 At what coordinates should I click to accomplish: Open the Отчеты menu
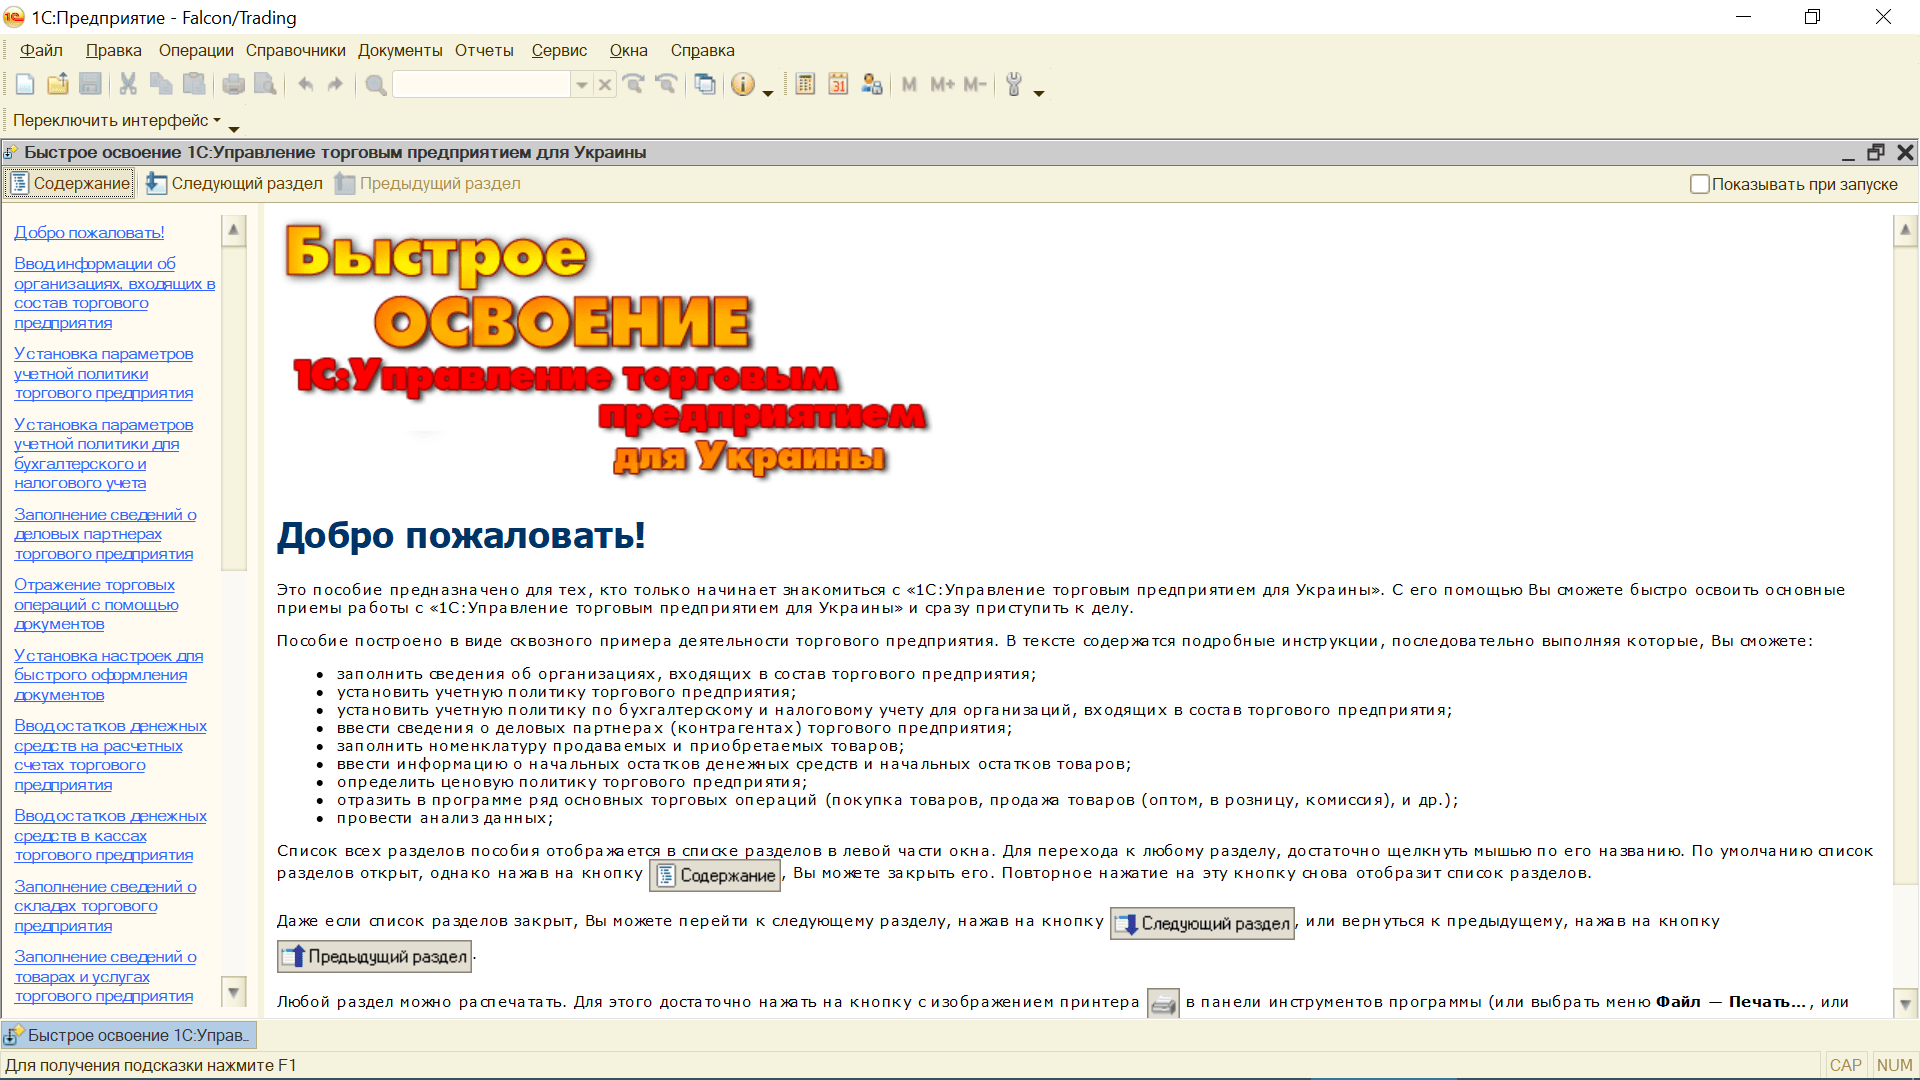(484, 50)
